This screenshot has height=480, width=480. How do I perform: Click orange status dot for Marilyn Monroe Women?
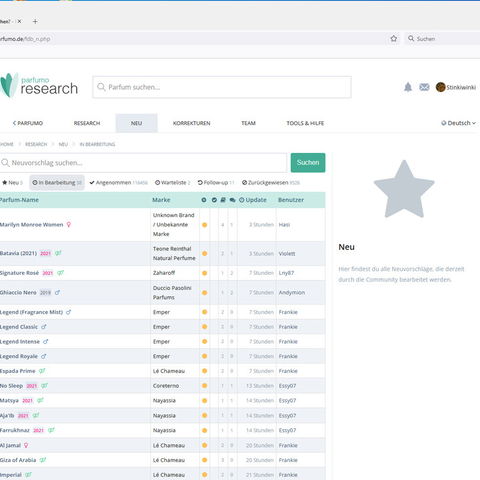click(x=205, y=225)
